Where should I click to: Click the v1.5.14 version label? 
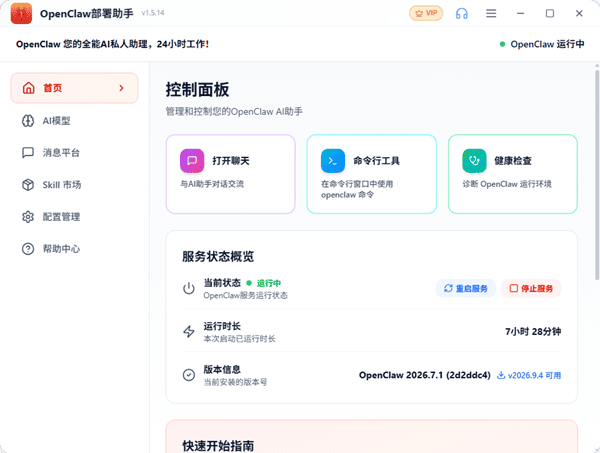[153, 13]
